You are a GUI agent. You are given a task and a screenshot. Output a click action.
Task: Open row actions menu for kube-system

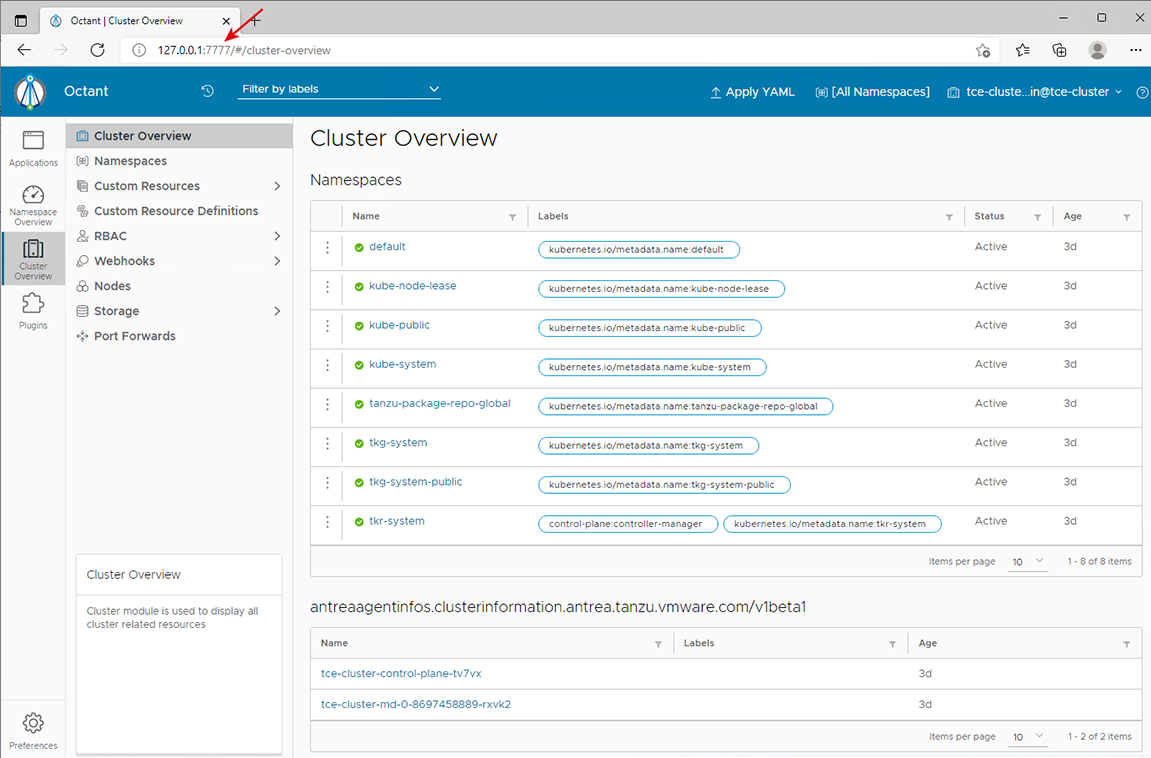327,365
